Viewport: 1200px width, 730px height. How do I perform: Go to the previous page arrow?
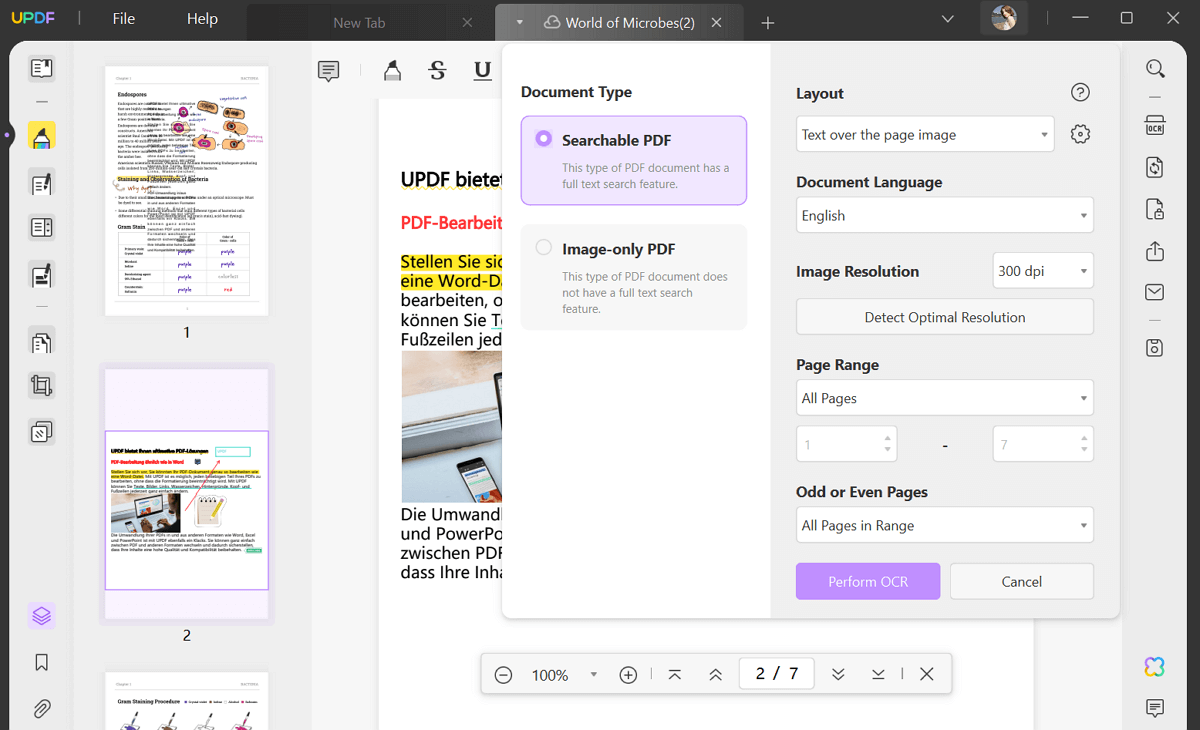pos(715,674)
